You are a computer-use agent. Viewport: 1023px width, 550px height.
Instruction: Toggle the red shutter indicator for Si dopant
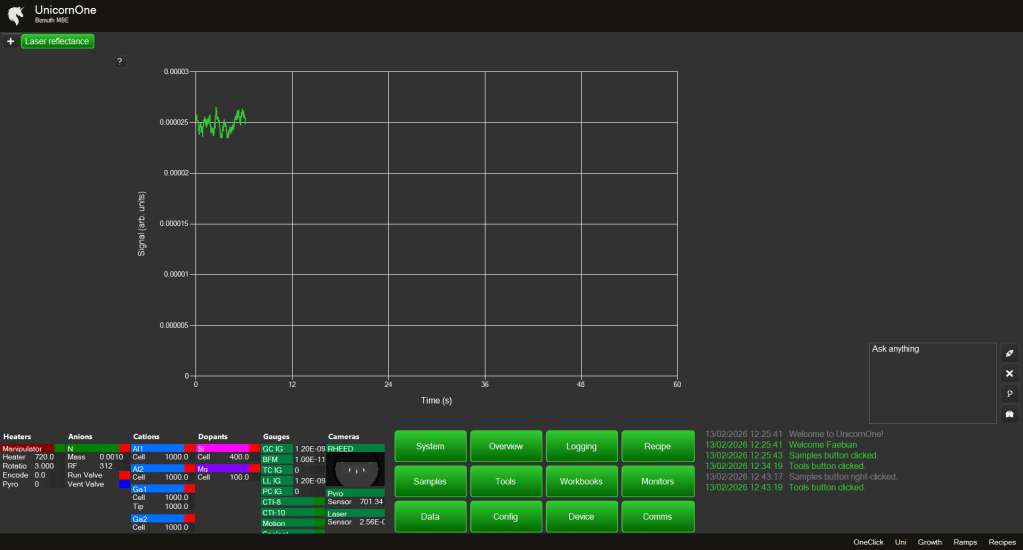[255, 448]
